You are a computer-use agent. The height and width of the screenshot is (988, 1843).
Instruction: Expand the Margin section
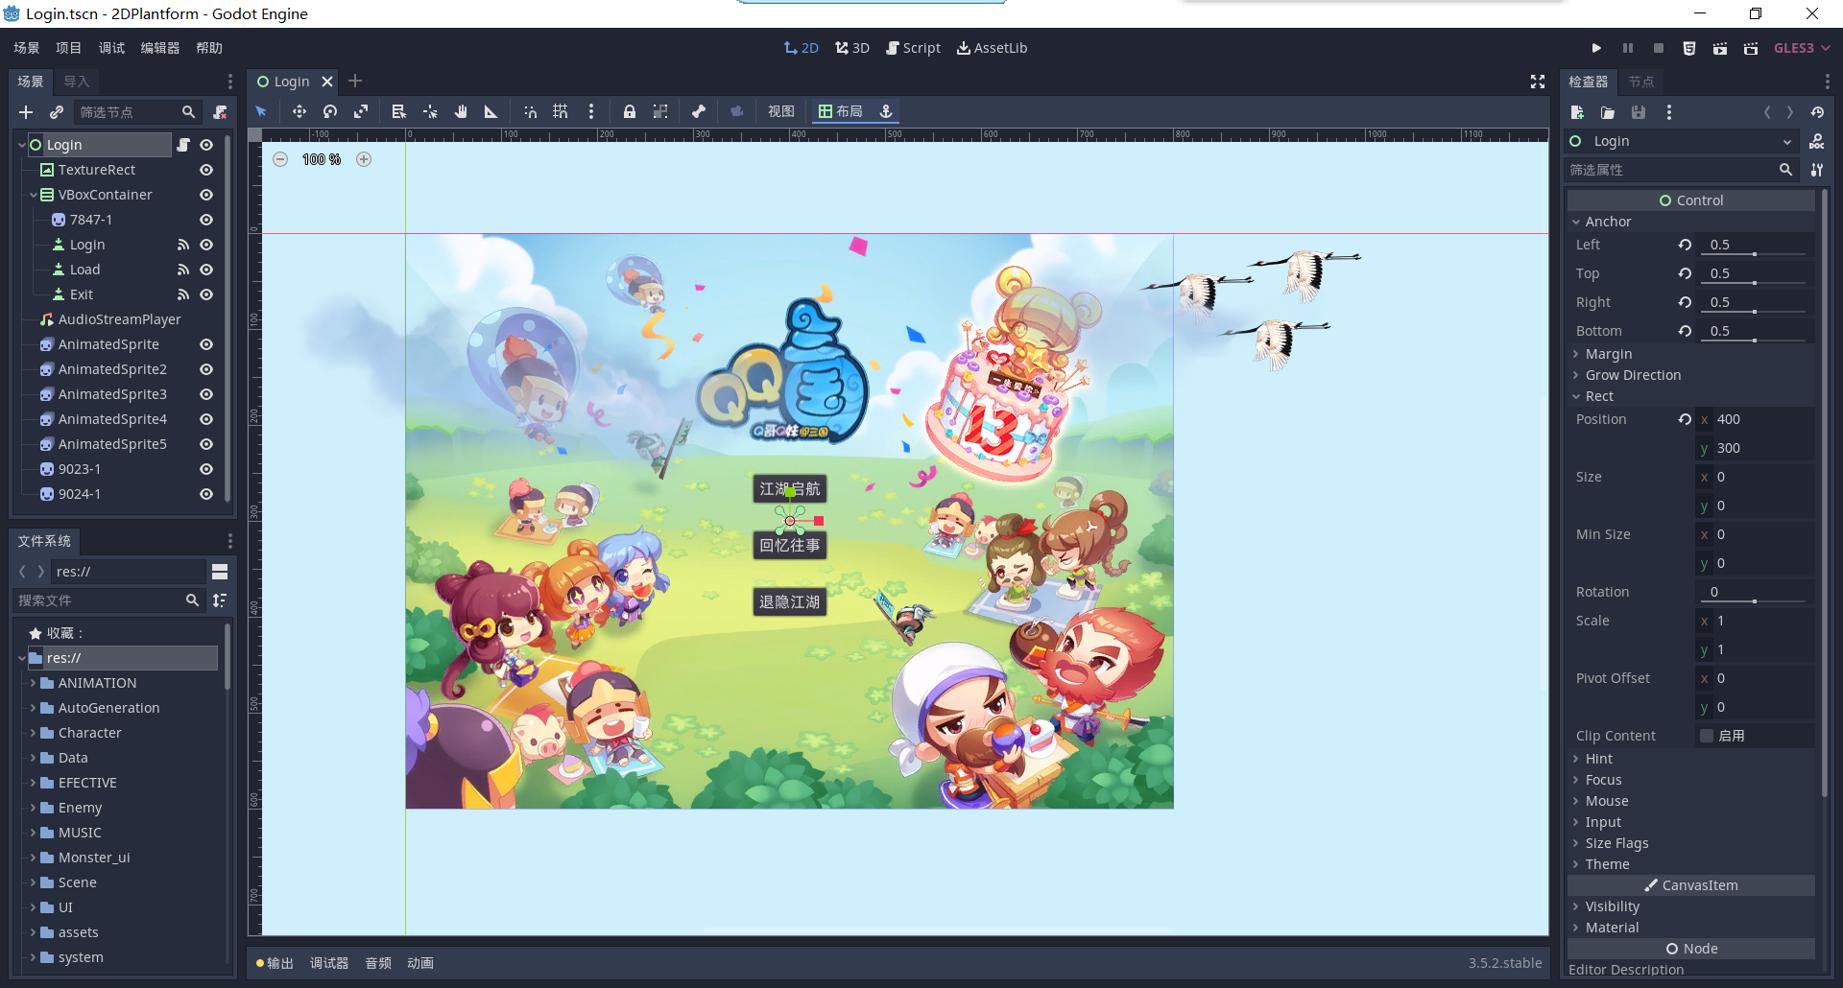(x=1577, y=354)
